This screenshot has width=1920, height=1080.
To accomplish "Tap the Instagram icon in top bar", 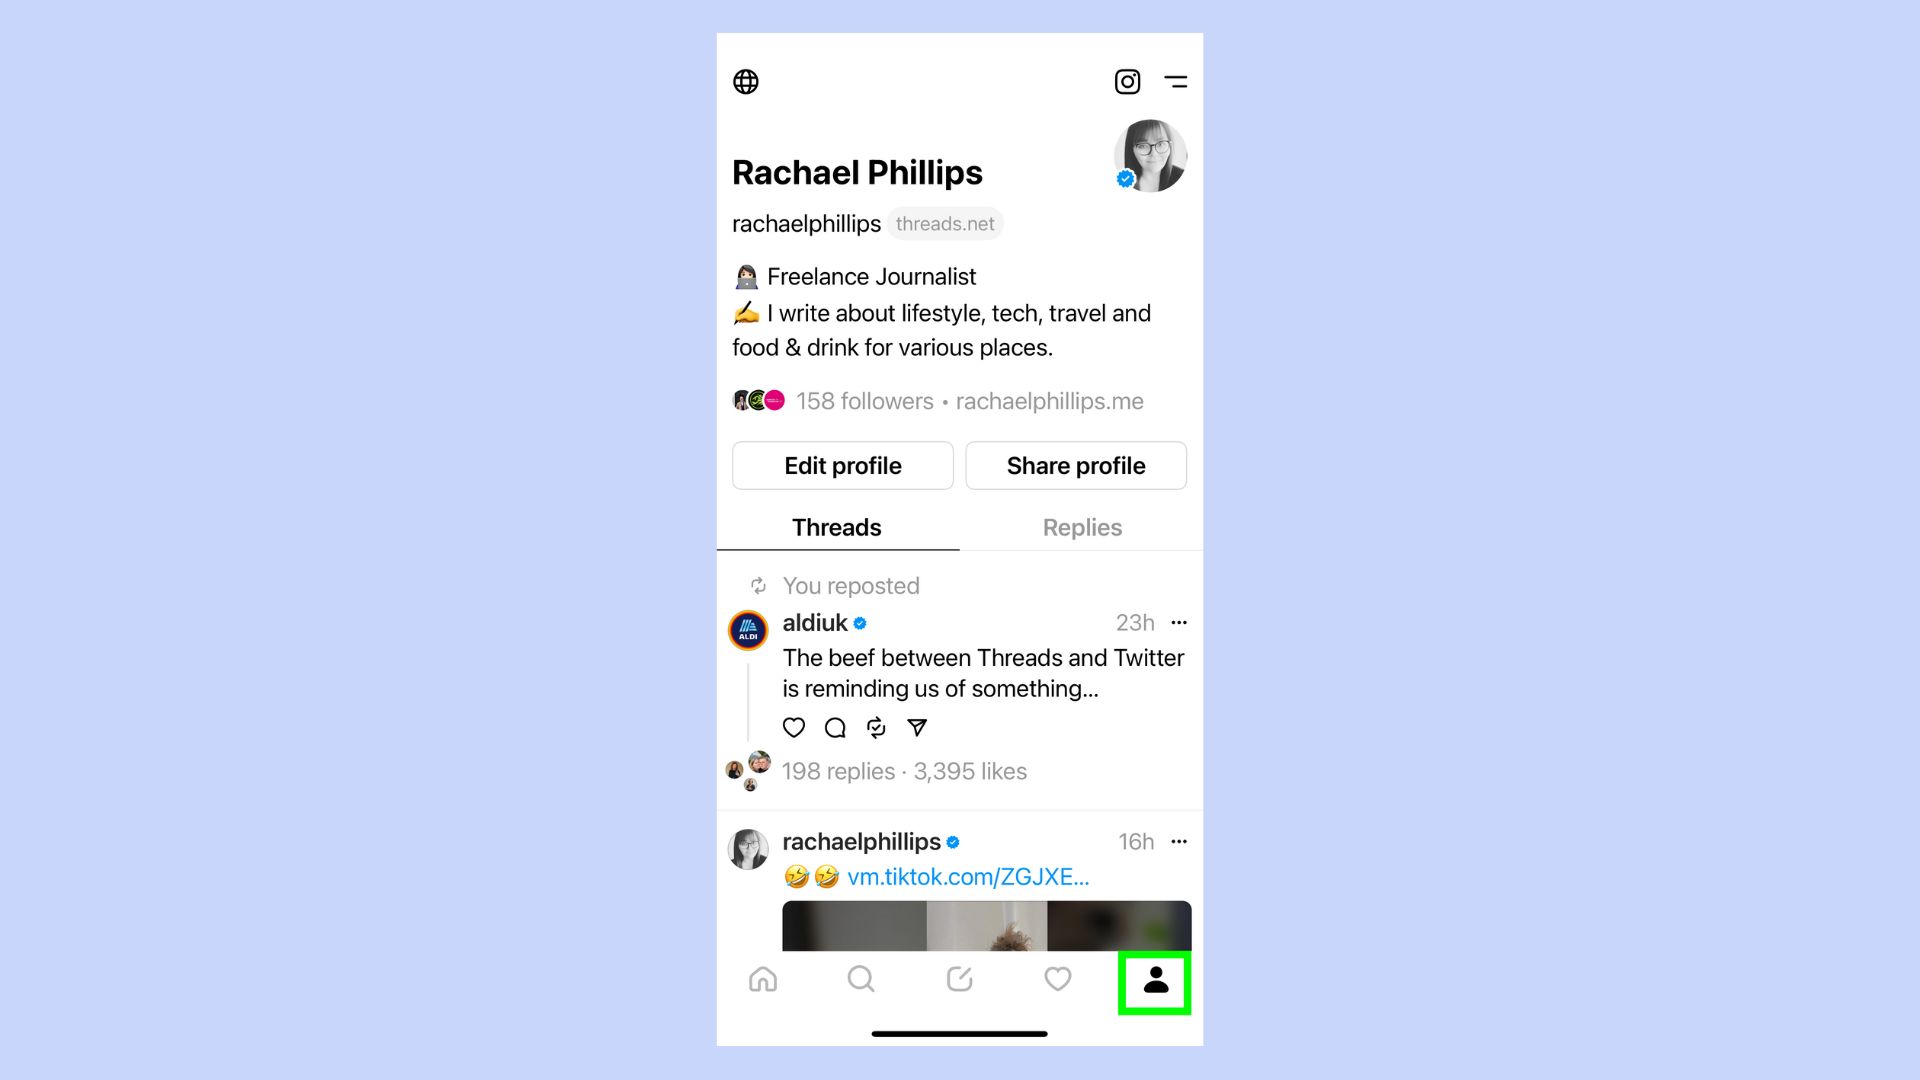I will coord(1127,82).
